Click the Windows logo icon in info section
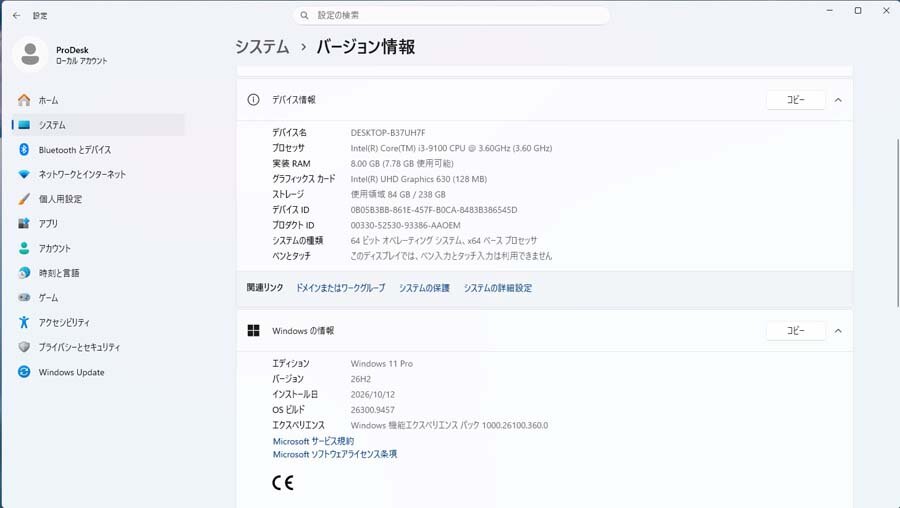Image resolution: width=900 pixels, height=508 pixels. [x=253, y=330]
